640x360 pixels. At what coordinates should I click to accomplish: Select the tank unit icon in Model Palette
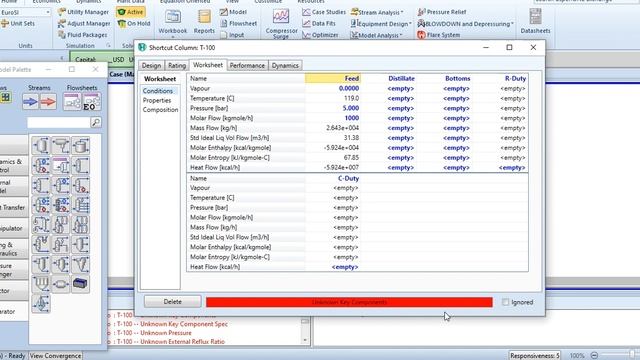coord(80,146)
